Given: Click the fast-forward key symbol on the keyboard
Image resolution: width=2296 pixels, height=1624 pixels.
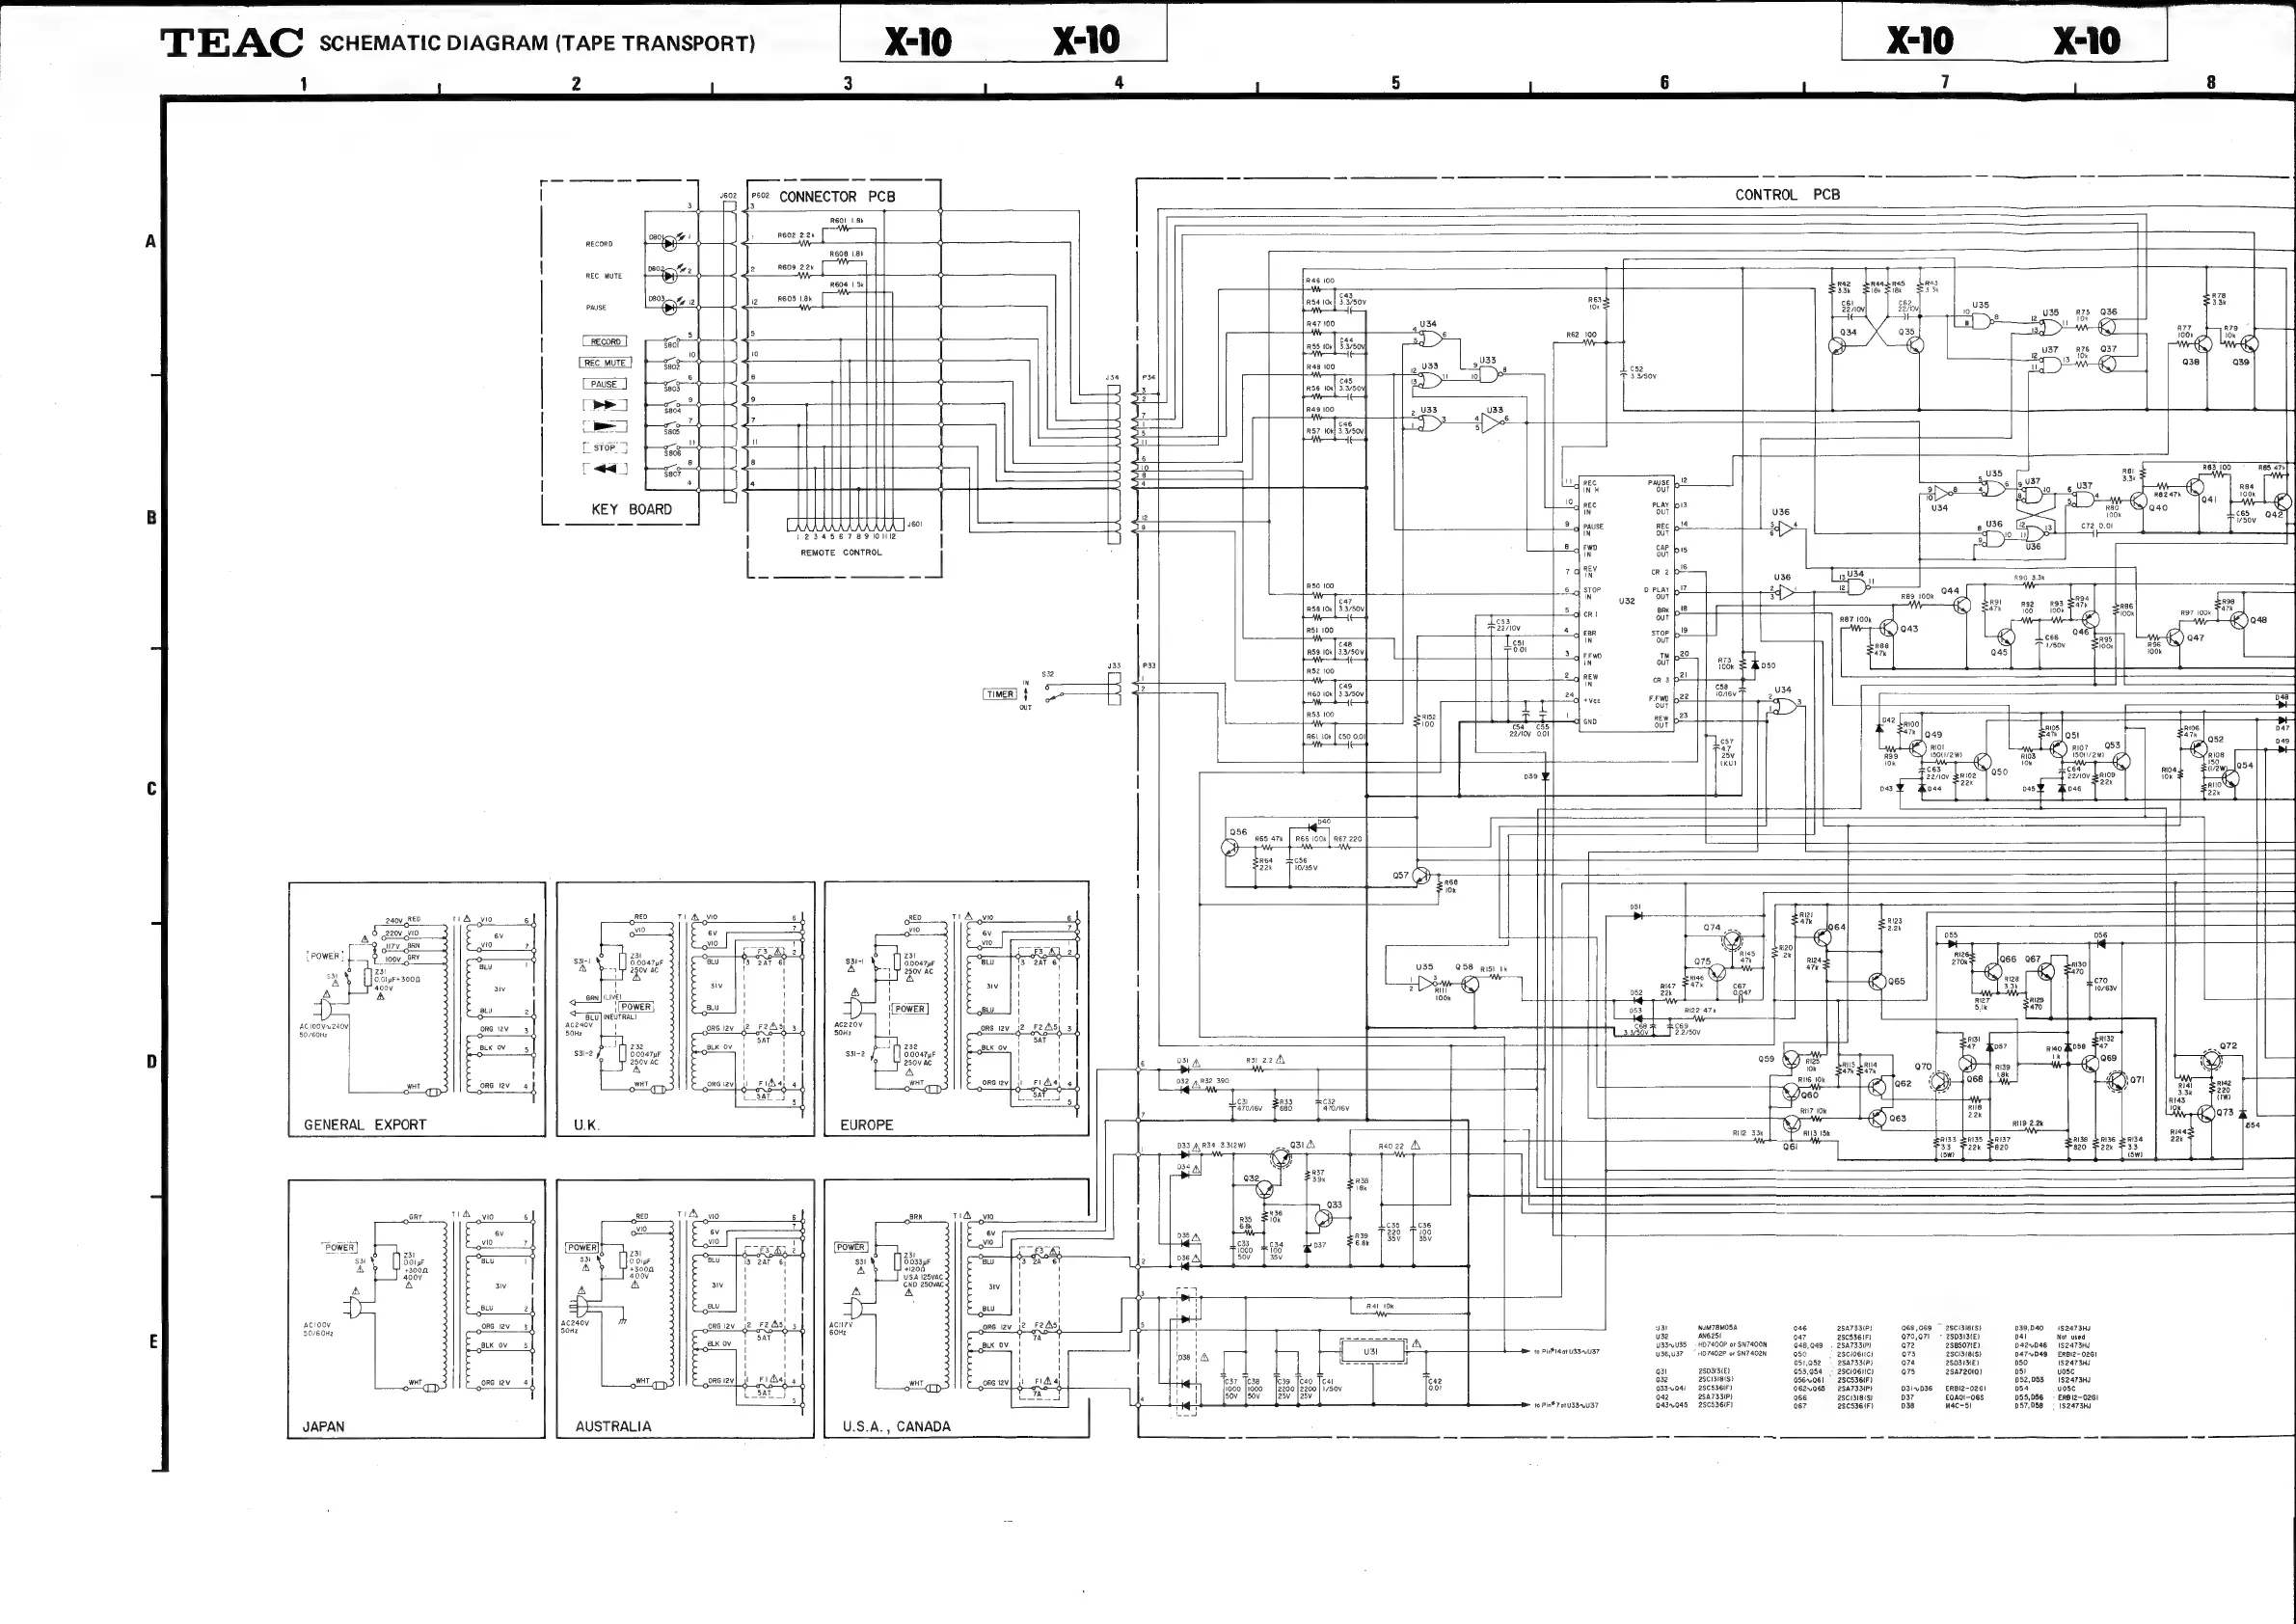Looking at the screenshot, I should (604, 405).
